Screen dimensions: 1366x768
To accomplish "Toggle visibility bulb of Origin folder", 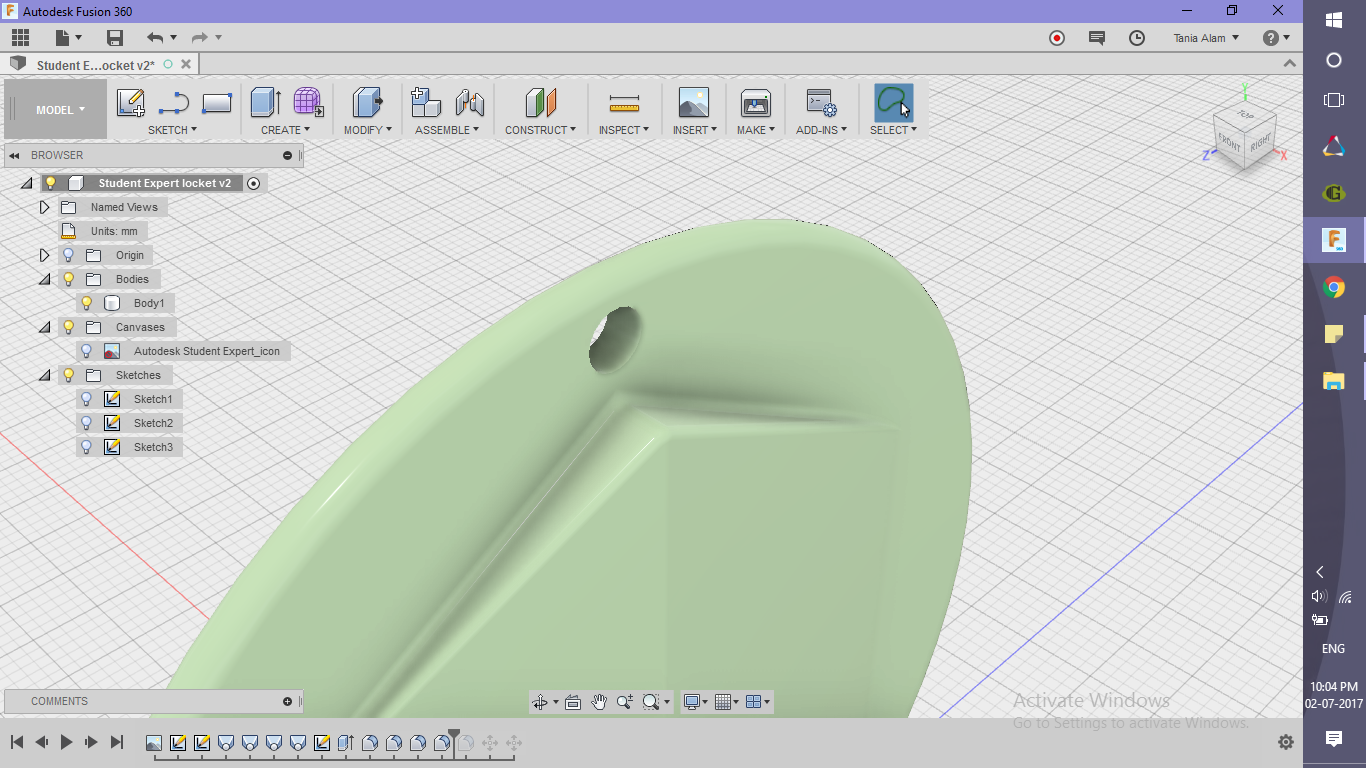I will point(69,255).
